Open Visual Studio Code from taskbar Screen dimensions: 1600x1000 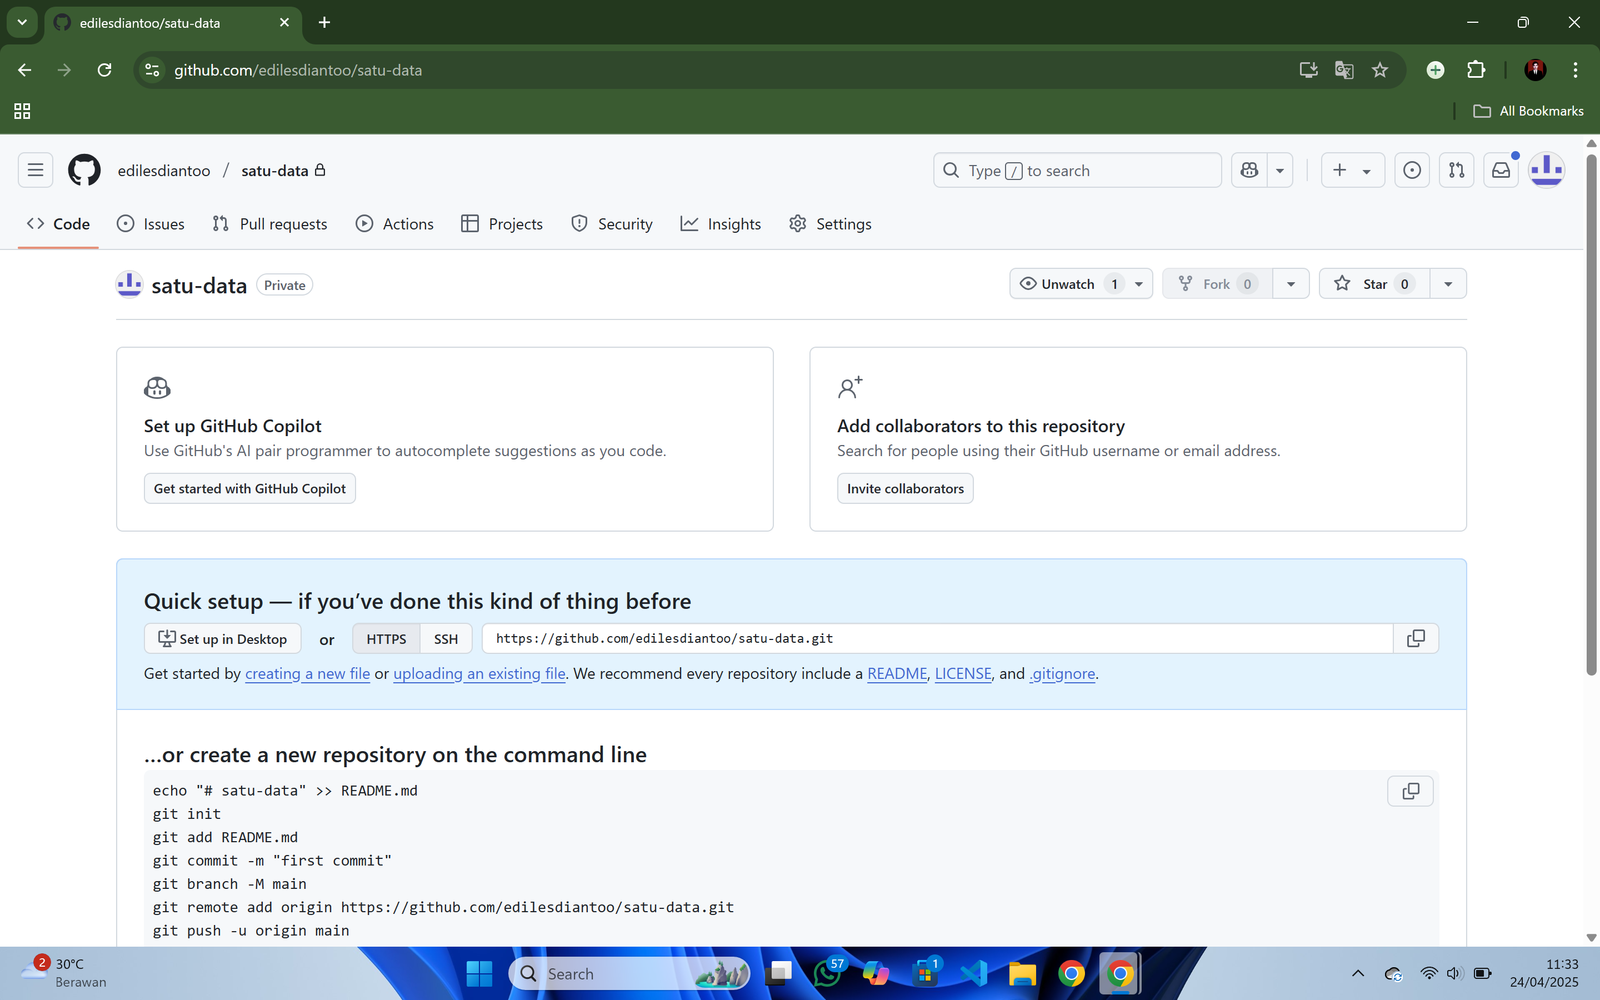click(974, 974)
